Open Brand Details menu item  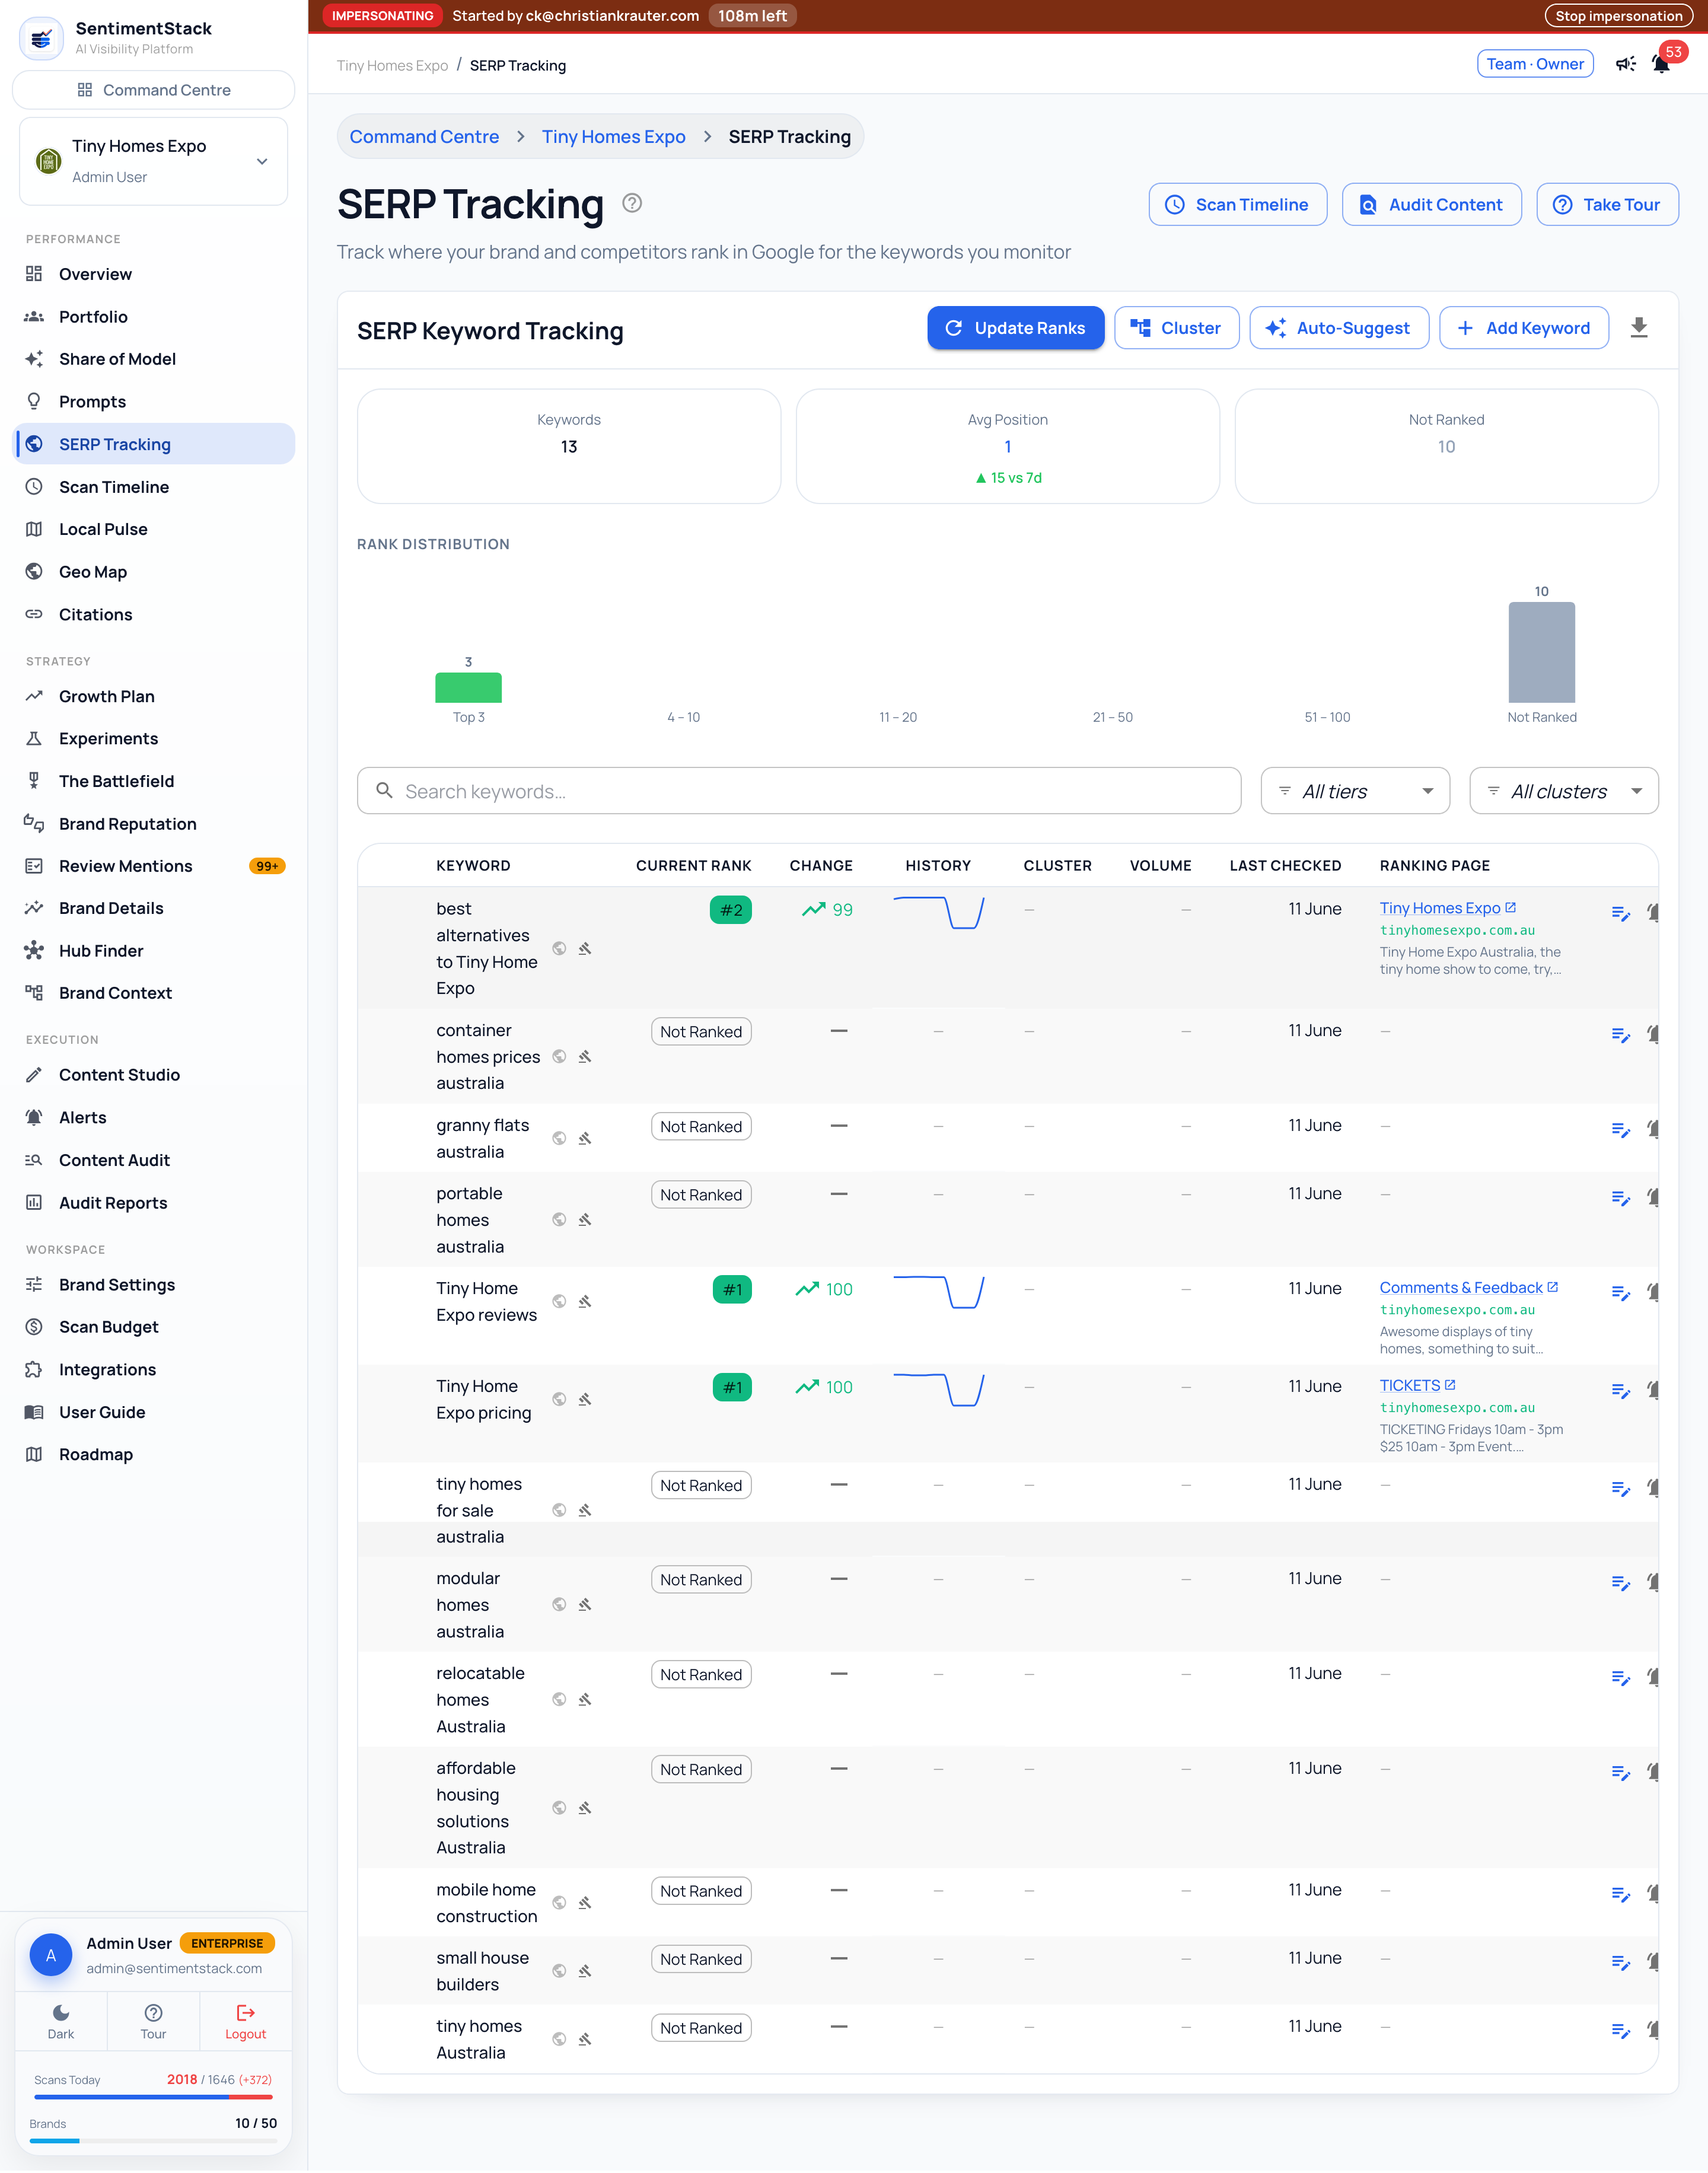(153, 908)
